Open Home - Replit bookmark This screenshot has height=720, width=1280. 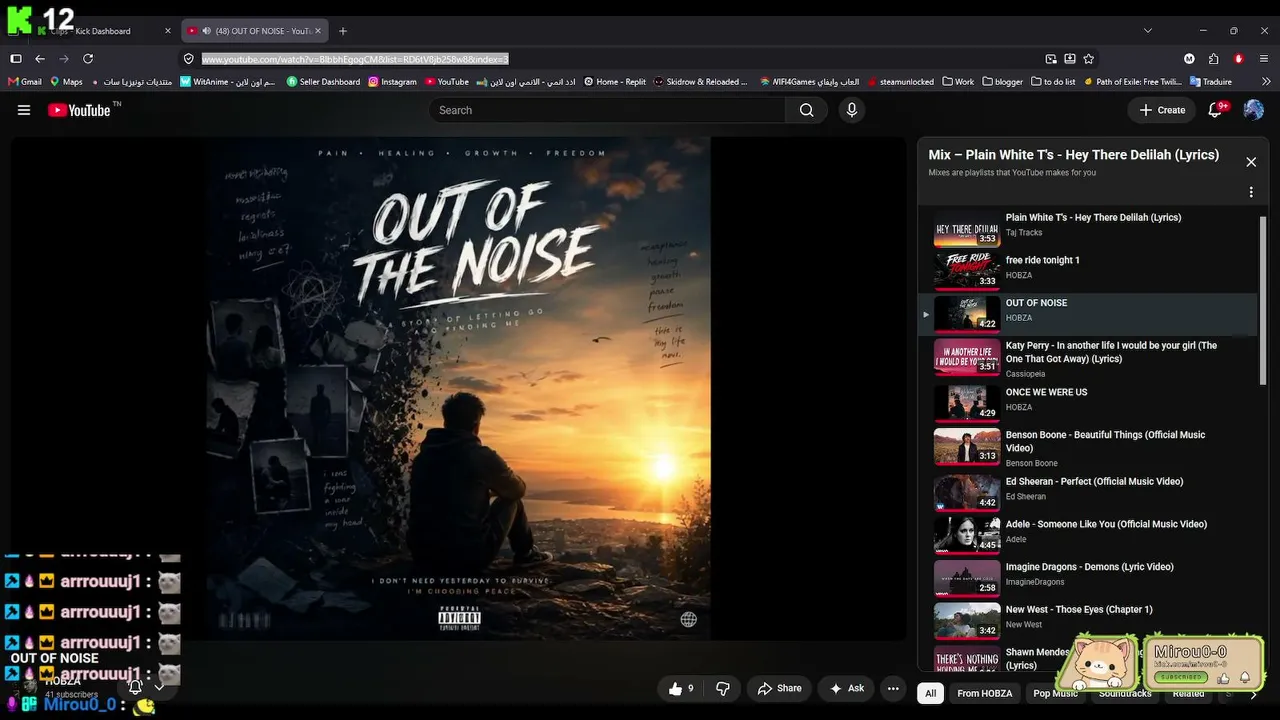615,82
